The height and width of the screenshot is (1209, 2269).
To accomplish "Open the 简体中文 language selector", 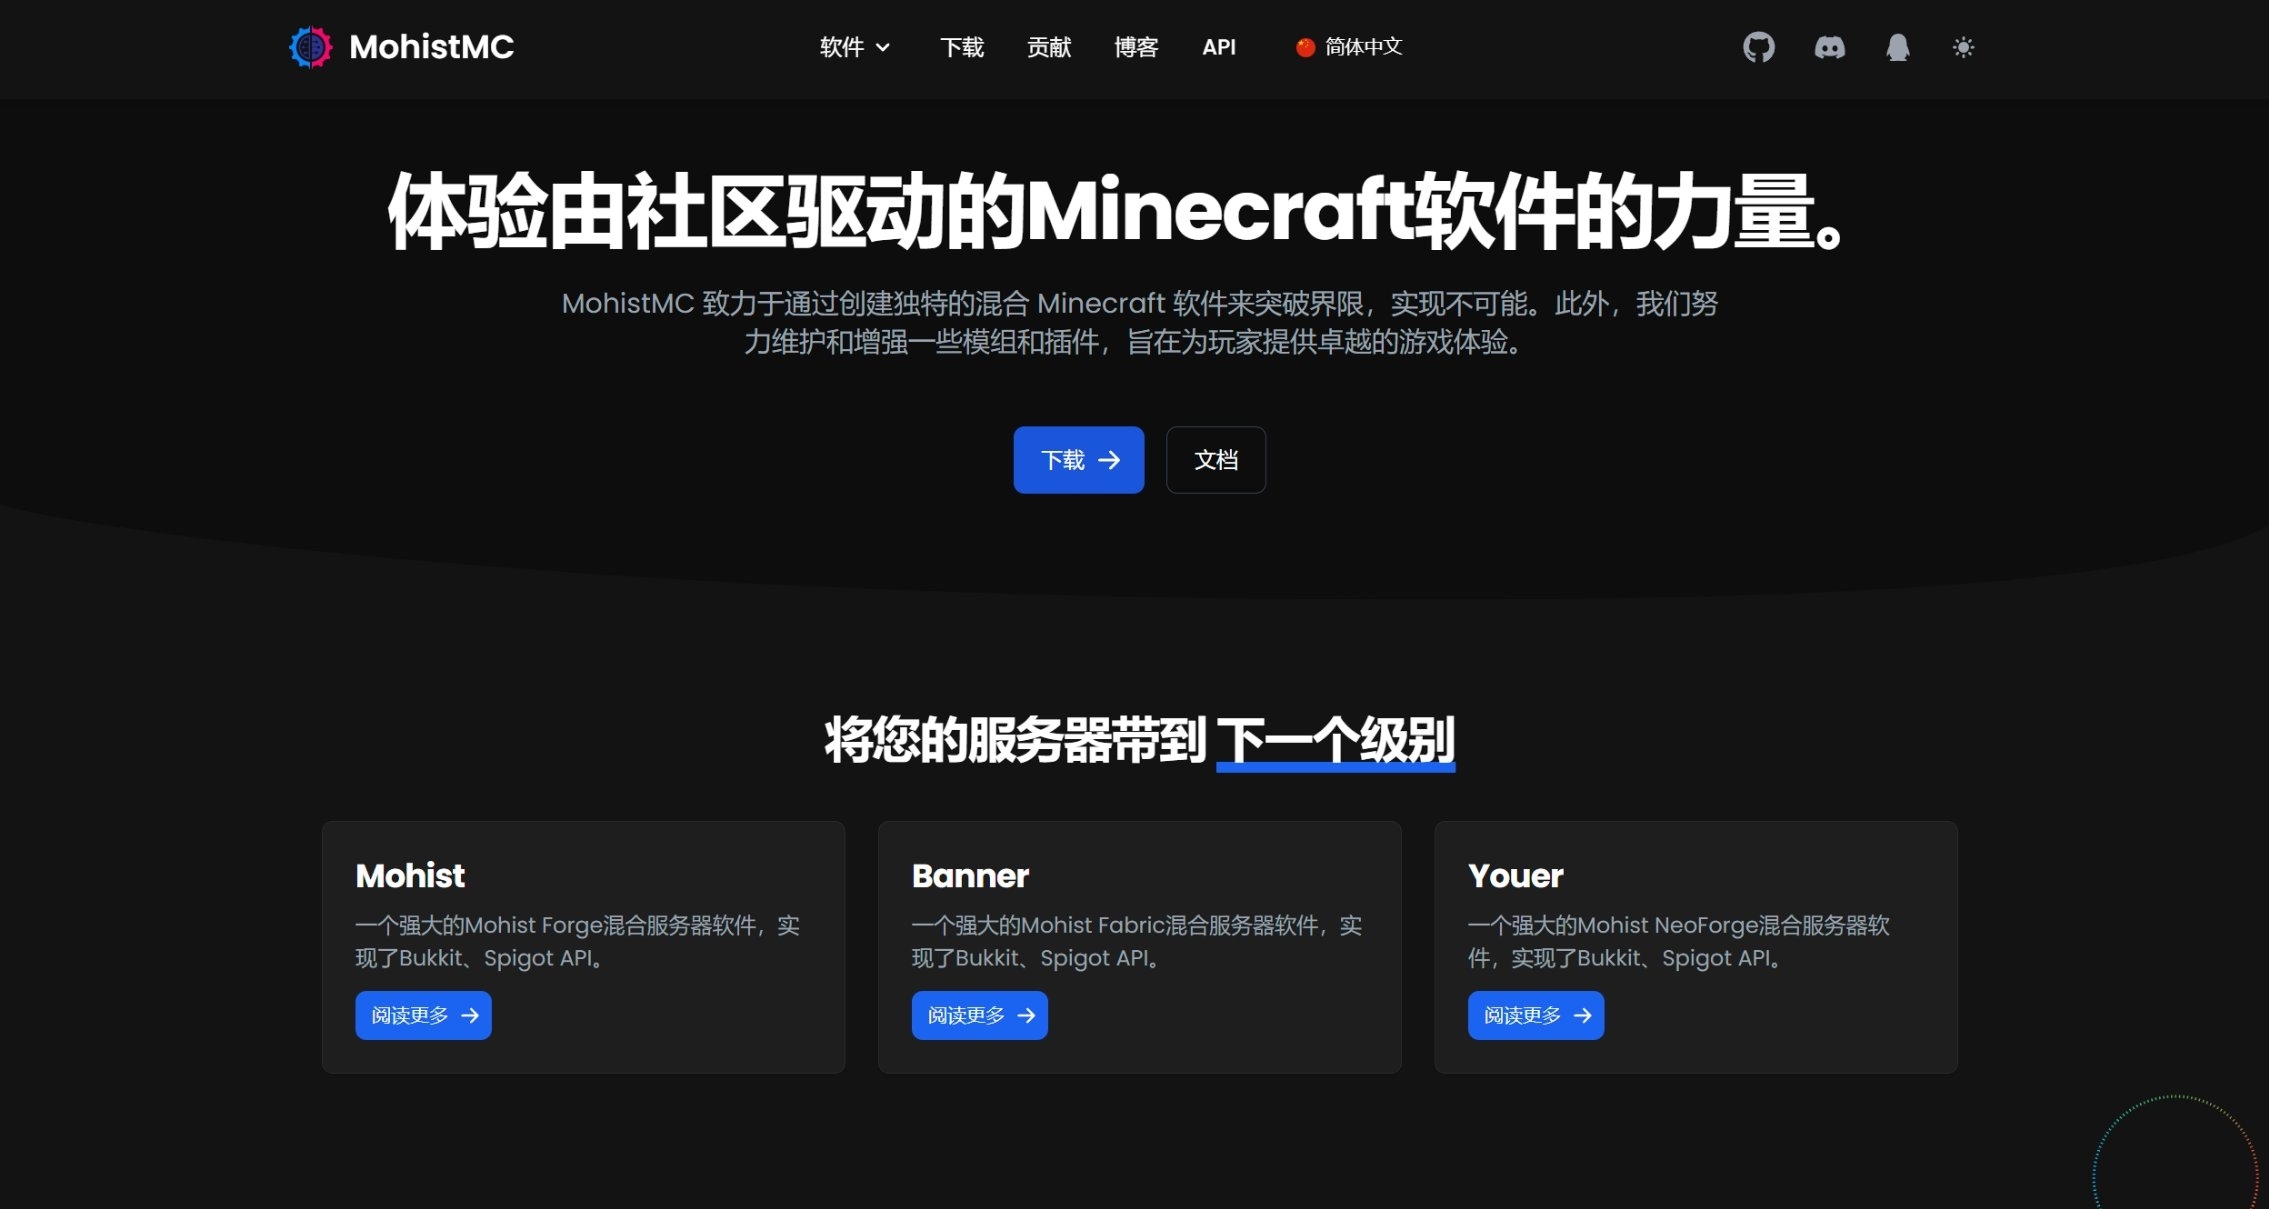I will pos(1349,47).
